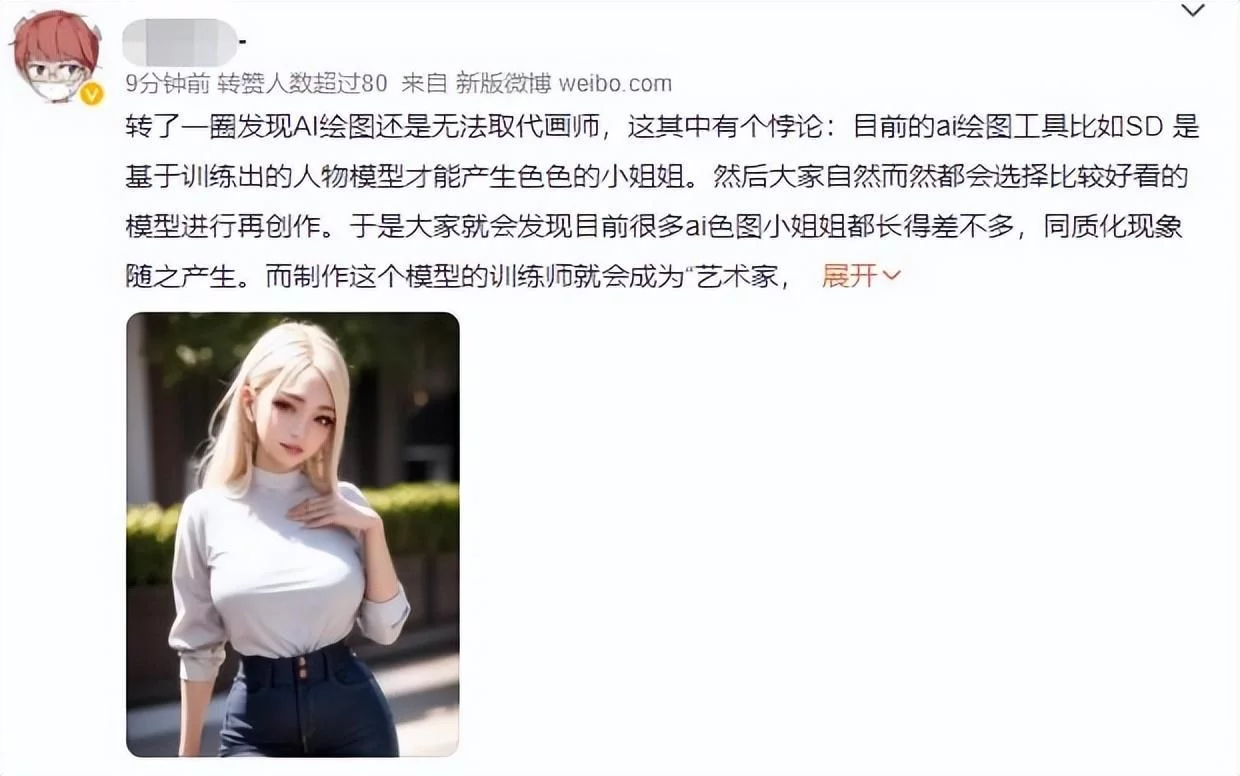1240x776 pixels.
Task: Click the small chevron beside "展开"
Action: pos(891,276)
